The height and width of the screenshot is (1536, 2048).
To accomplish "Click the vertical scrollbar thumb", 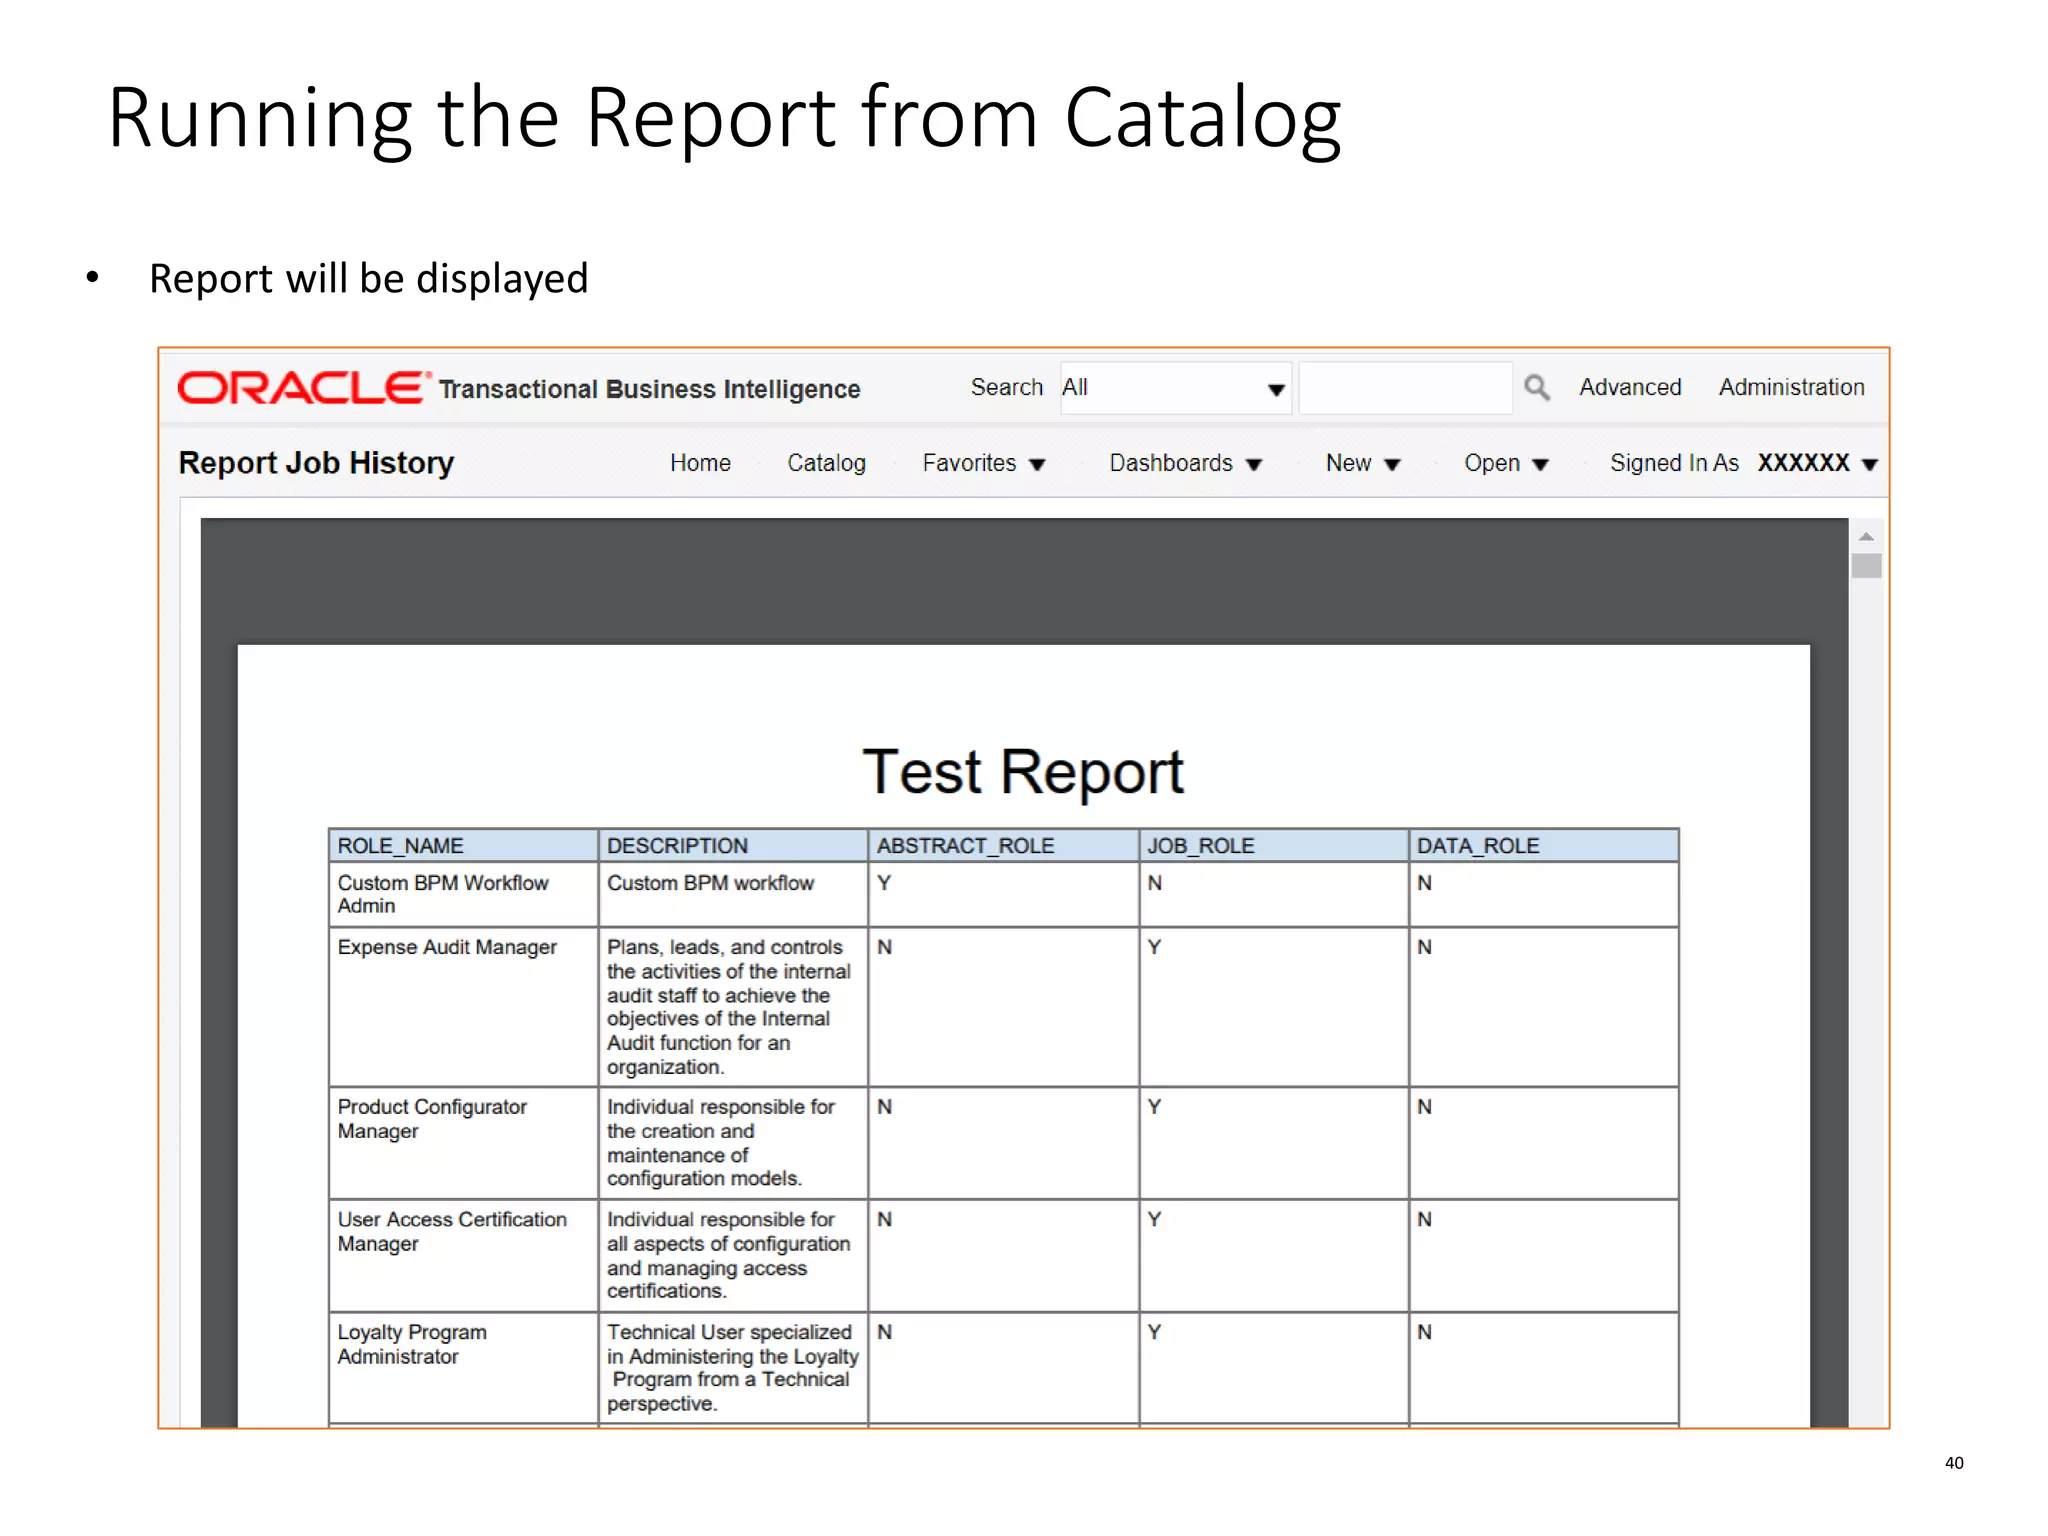I will [1866, 566].
